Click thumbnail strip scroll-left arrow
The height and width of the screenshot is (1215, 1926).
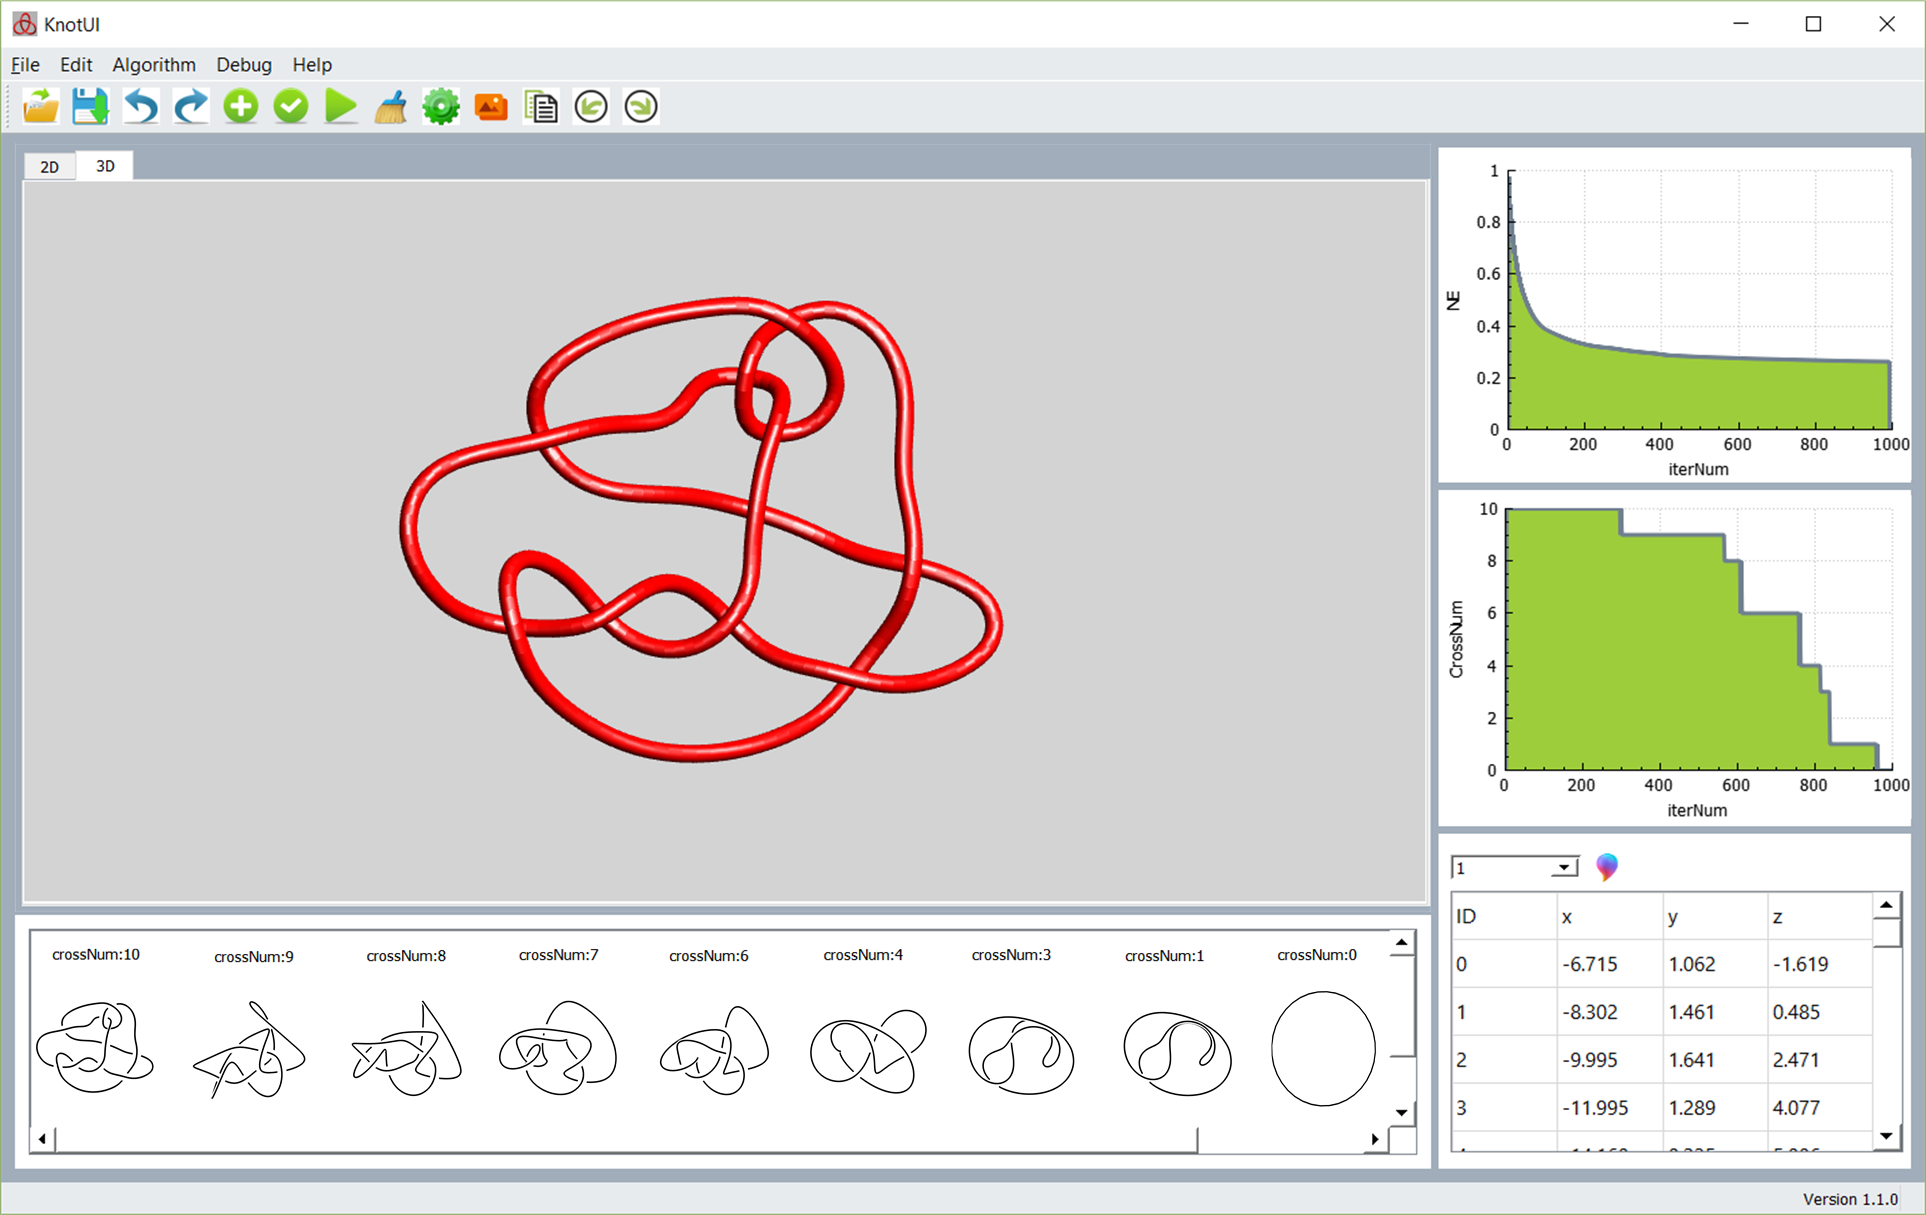(x=42, y=1139)
